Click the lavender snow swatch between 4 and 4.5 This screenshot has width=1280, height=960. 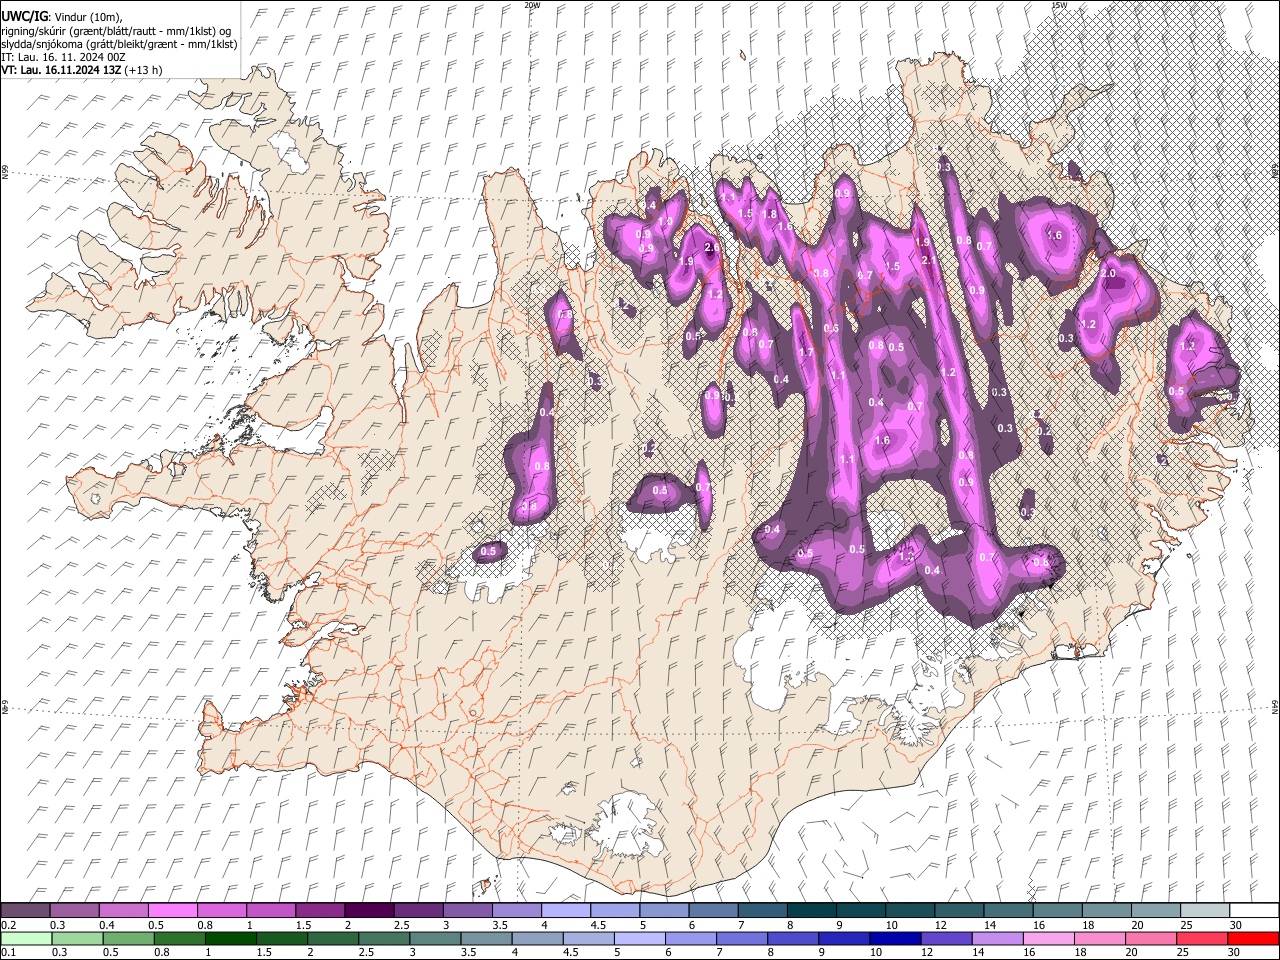(564, 911)
